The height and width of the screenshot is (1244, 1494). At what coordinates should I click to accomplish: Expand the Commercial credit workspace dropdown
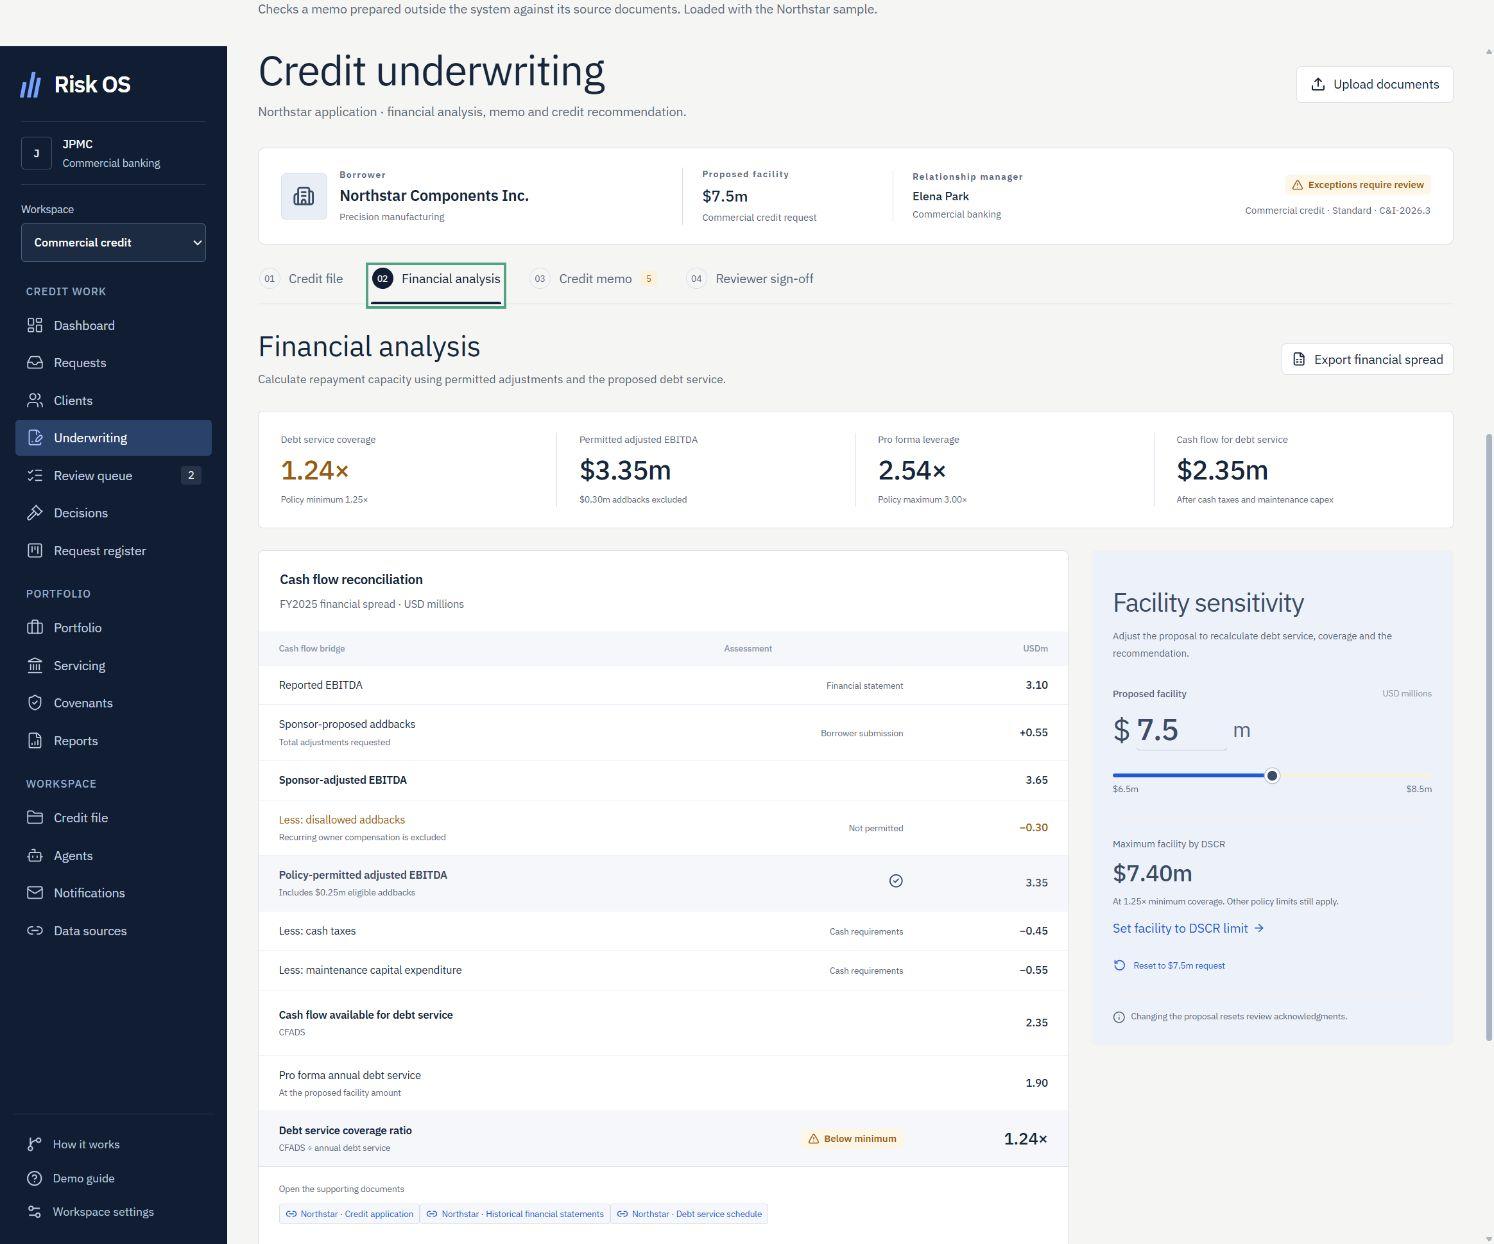[113, 243]
